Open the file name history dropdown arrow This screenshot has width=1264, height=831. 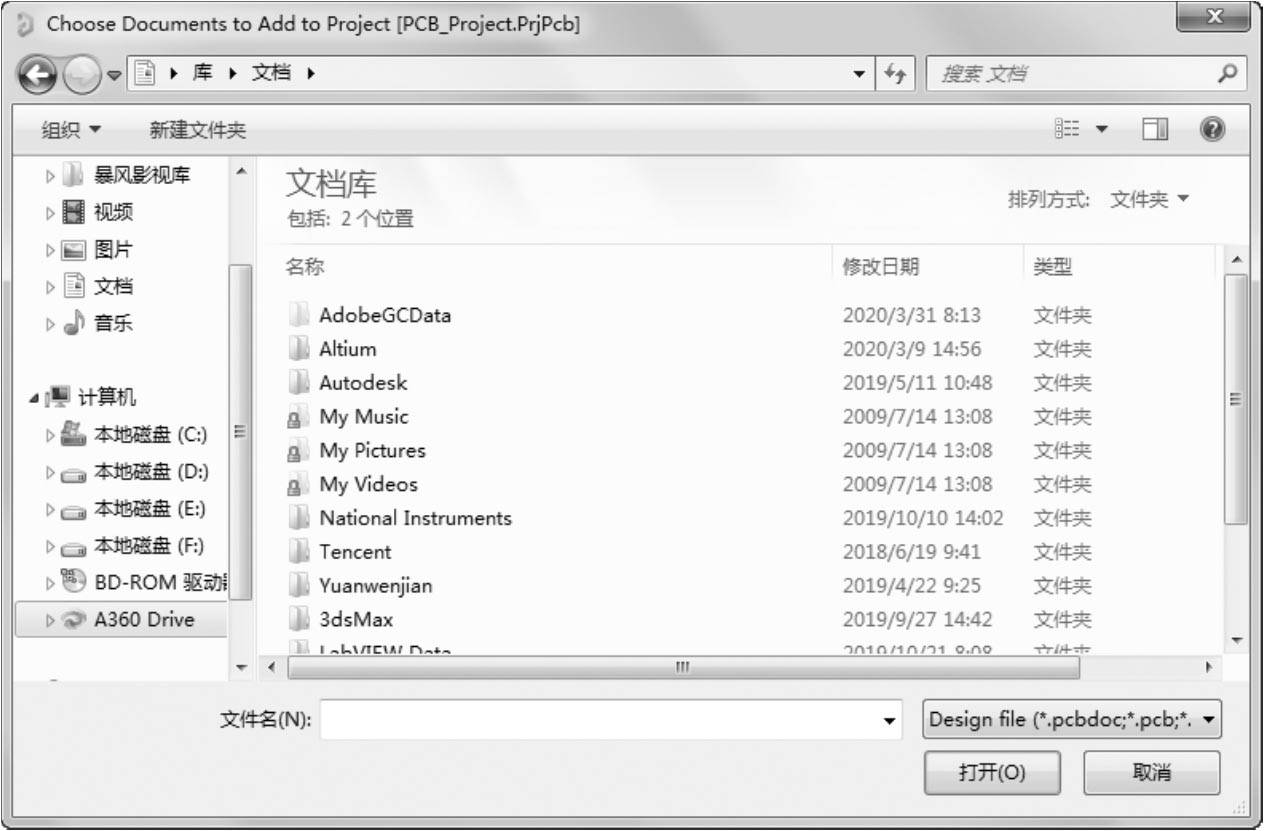(889, 720)
